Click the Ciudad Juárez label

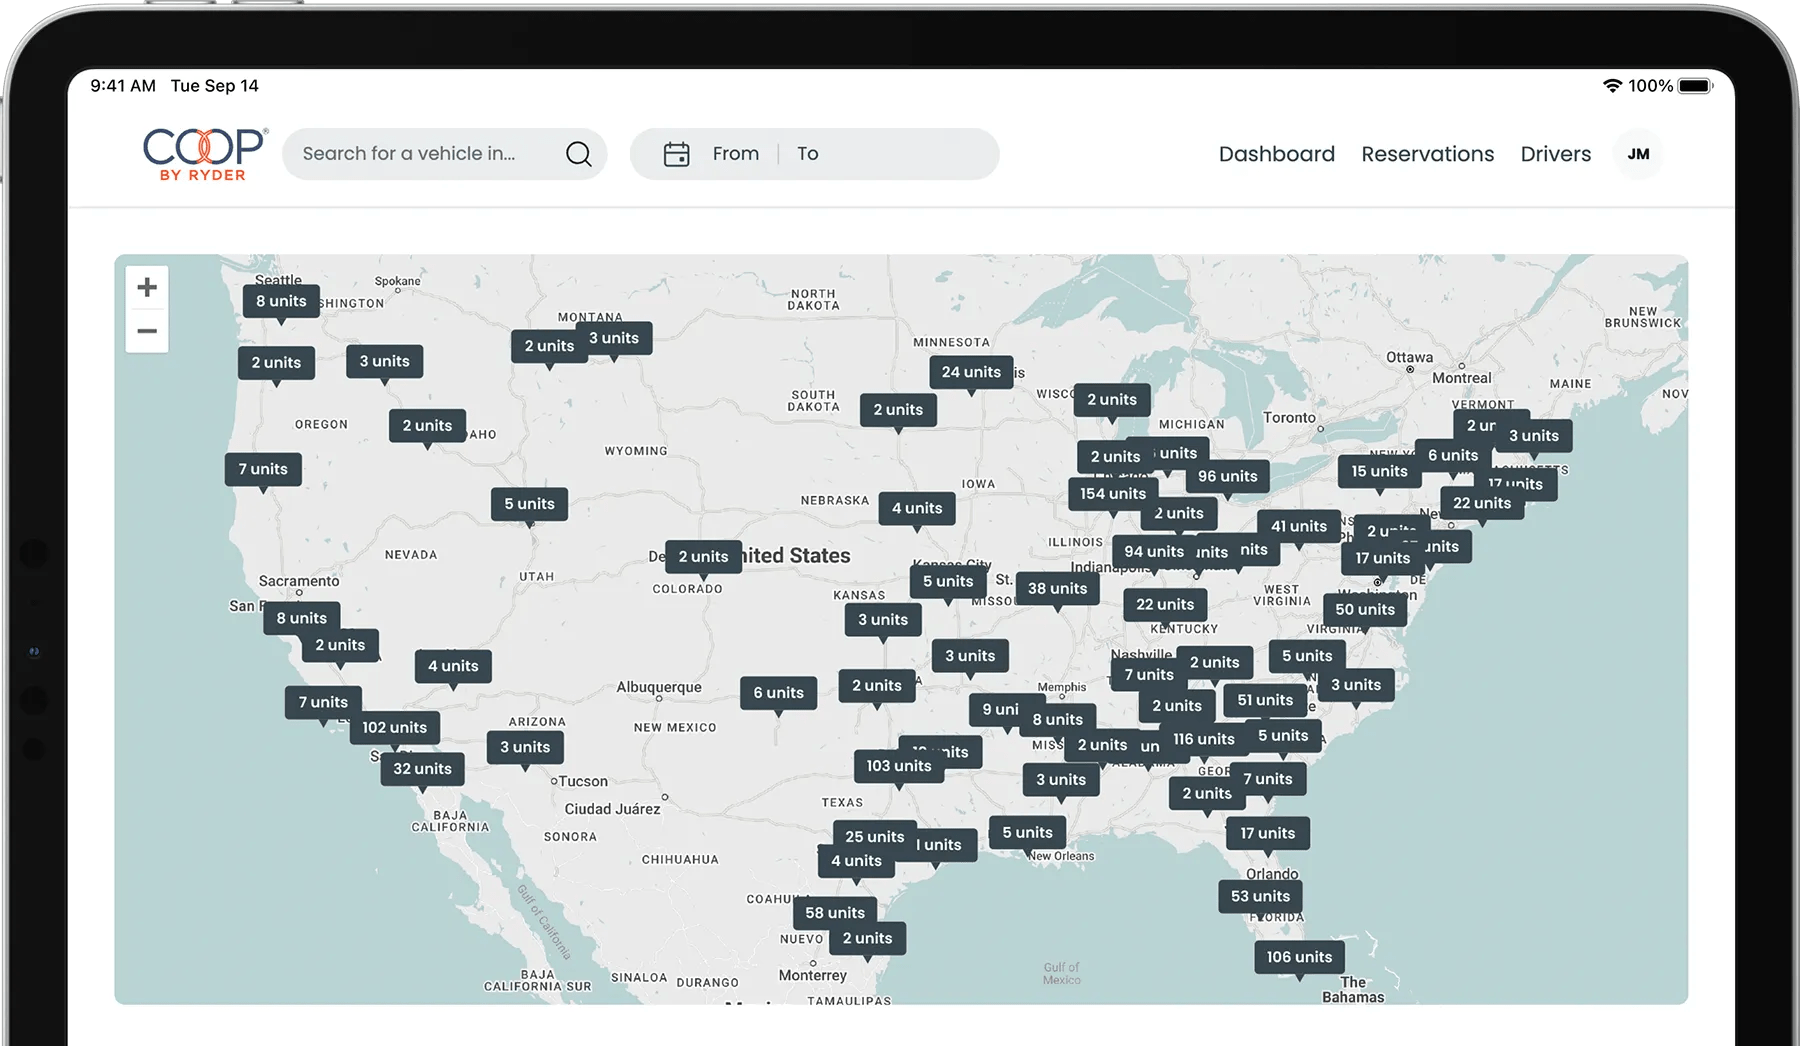[612, 809]
